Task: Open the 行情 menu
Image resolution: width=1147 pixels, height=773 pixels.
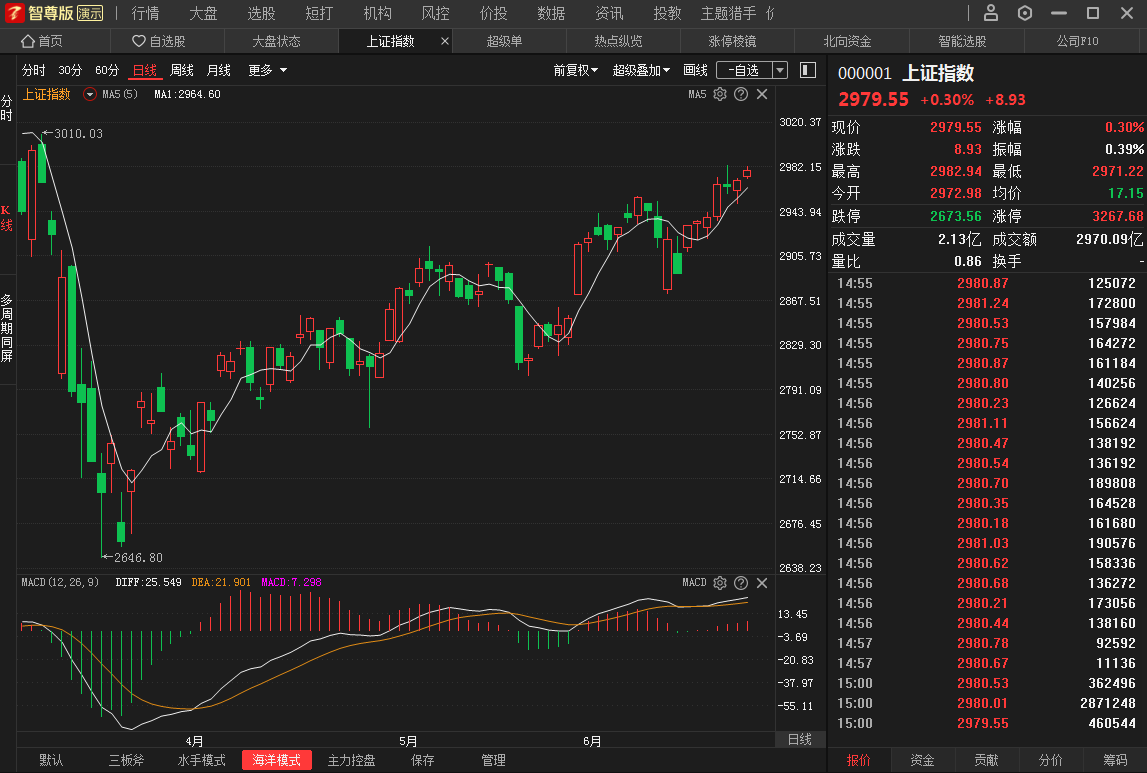Action: pos(145,13)
